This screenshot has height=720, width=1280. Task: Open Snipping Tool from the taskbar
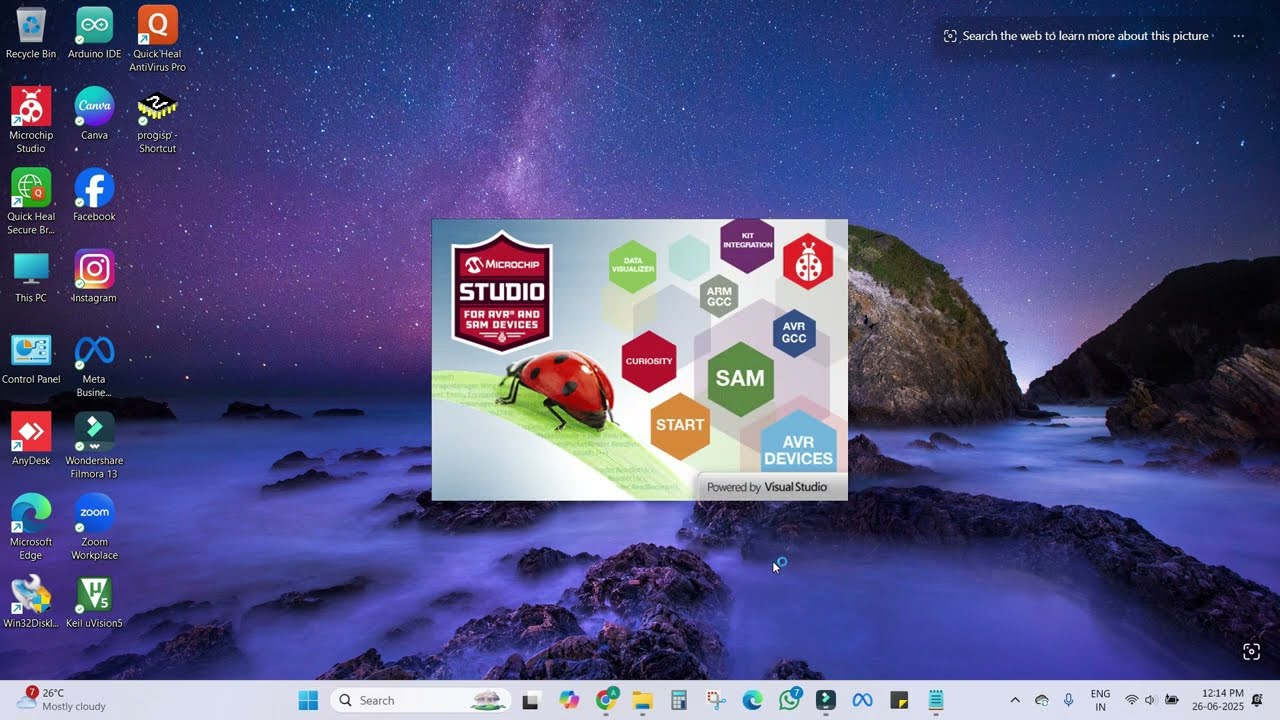tap(715, 700)
